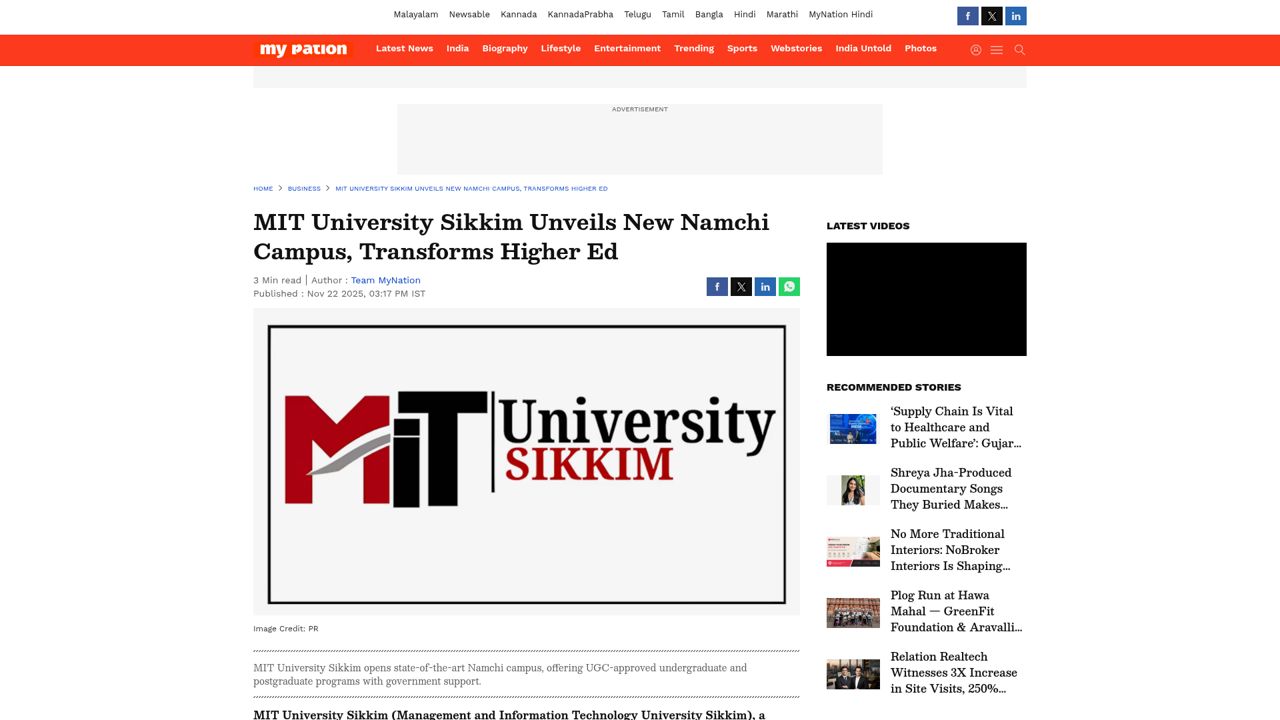Select Bangla language link

click(709, 15)
